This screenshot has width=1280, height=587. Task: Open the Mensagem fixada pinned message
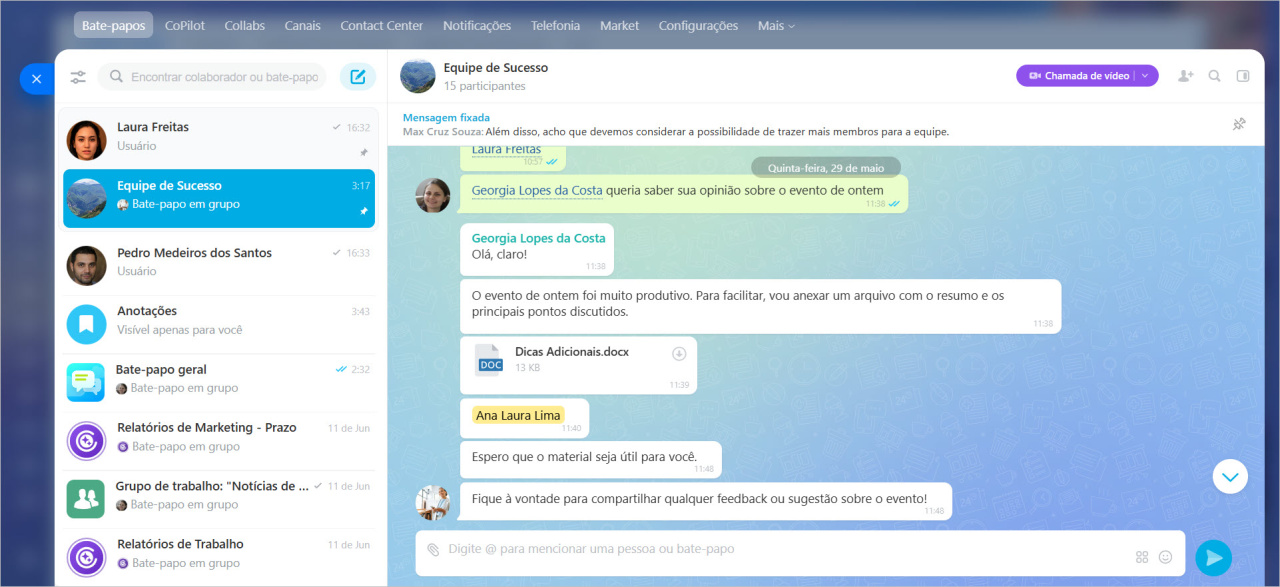pyautogui.click(x=675, y=124)
